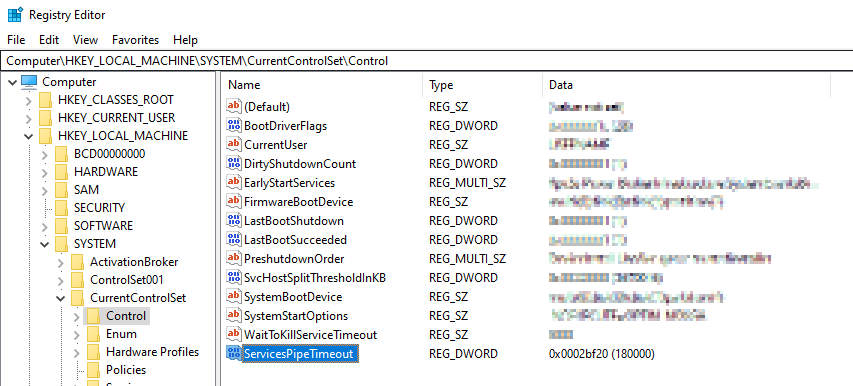Click REG_MULTI_SZ type of EarlyStartServices
Image resolution: width=853 pixels, height=386 pixels.
pos(468,183)
